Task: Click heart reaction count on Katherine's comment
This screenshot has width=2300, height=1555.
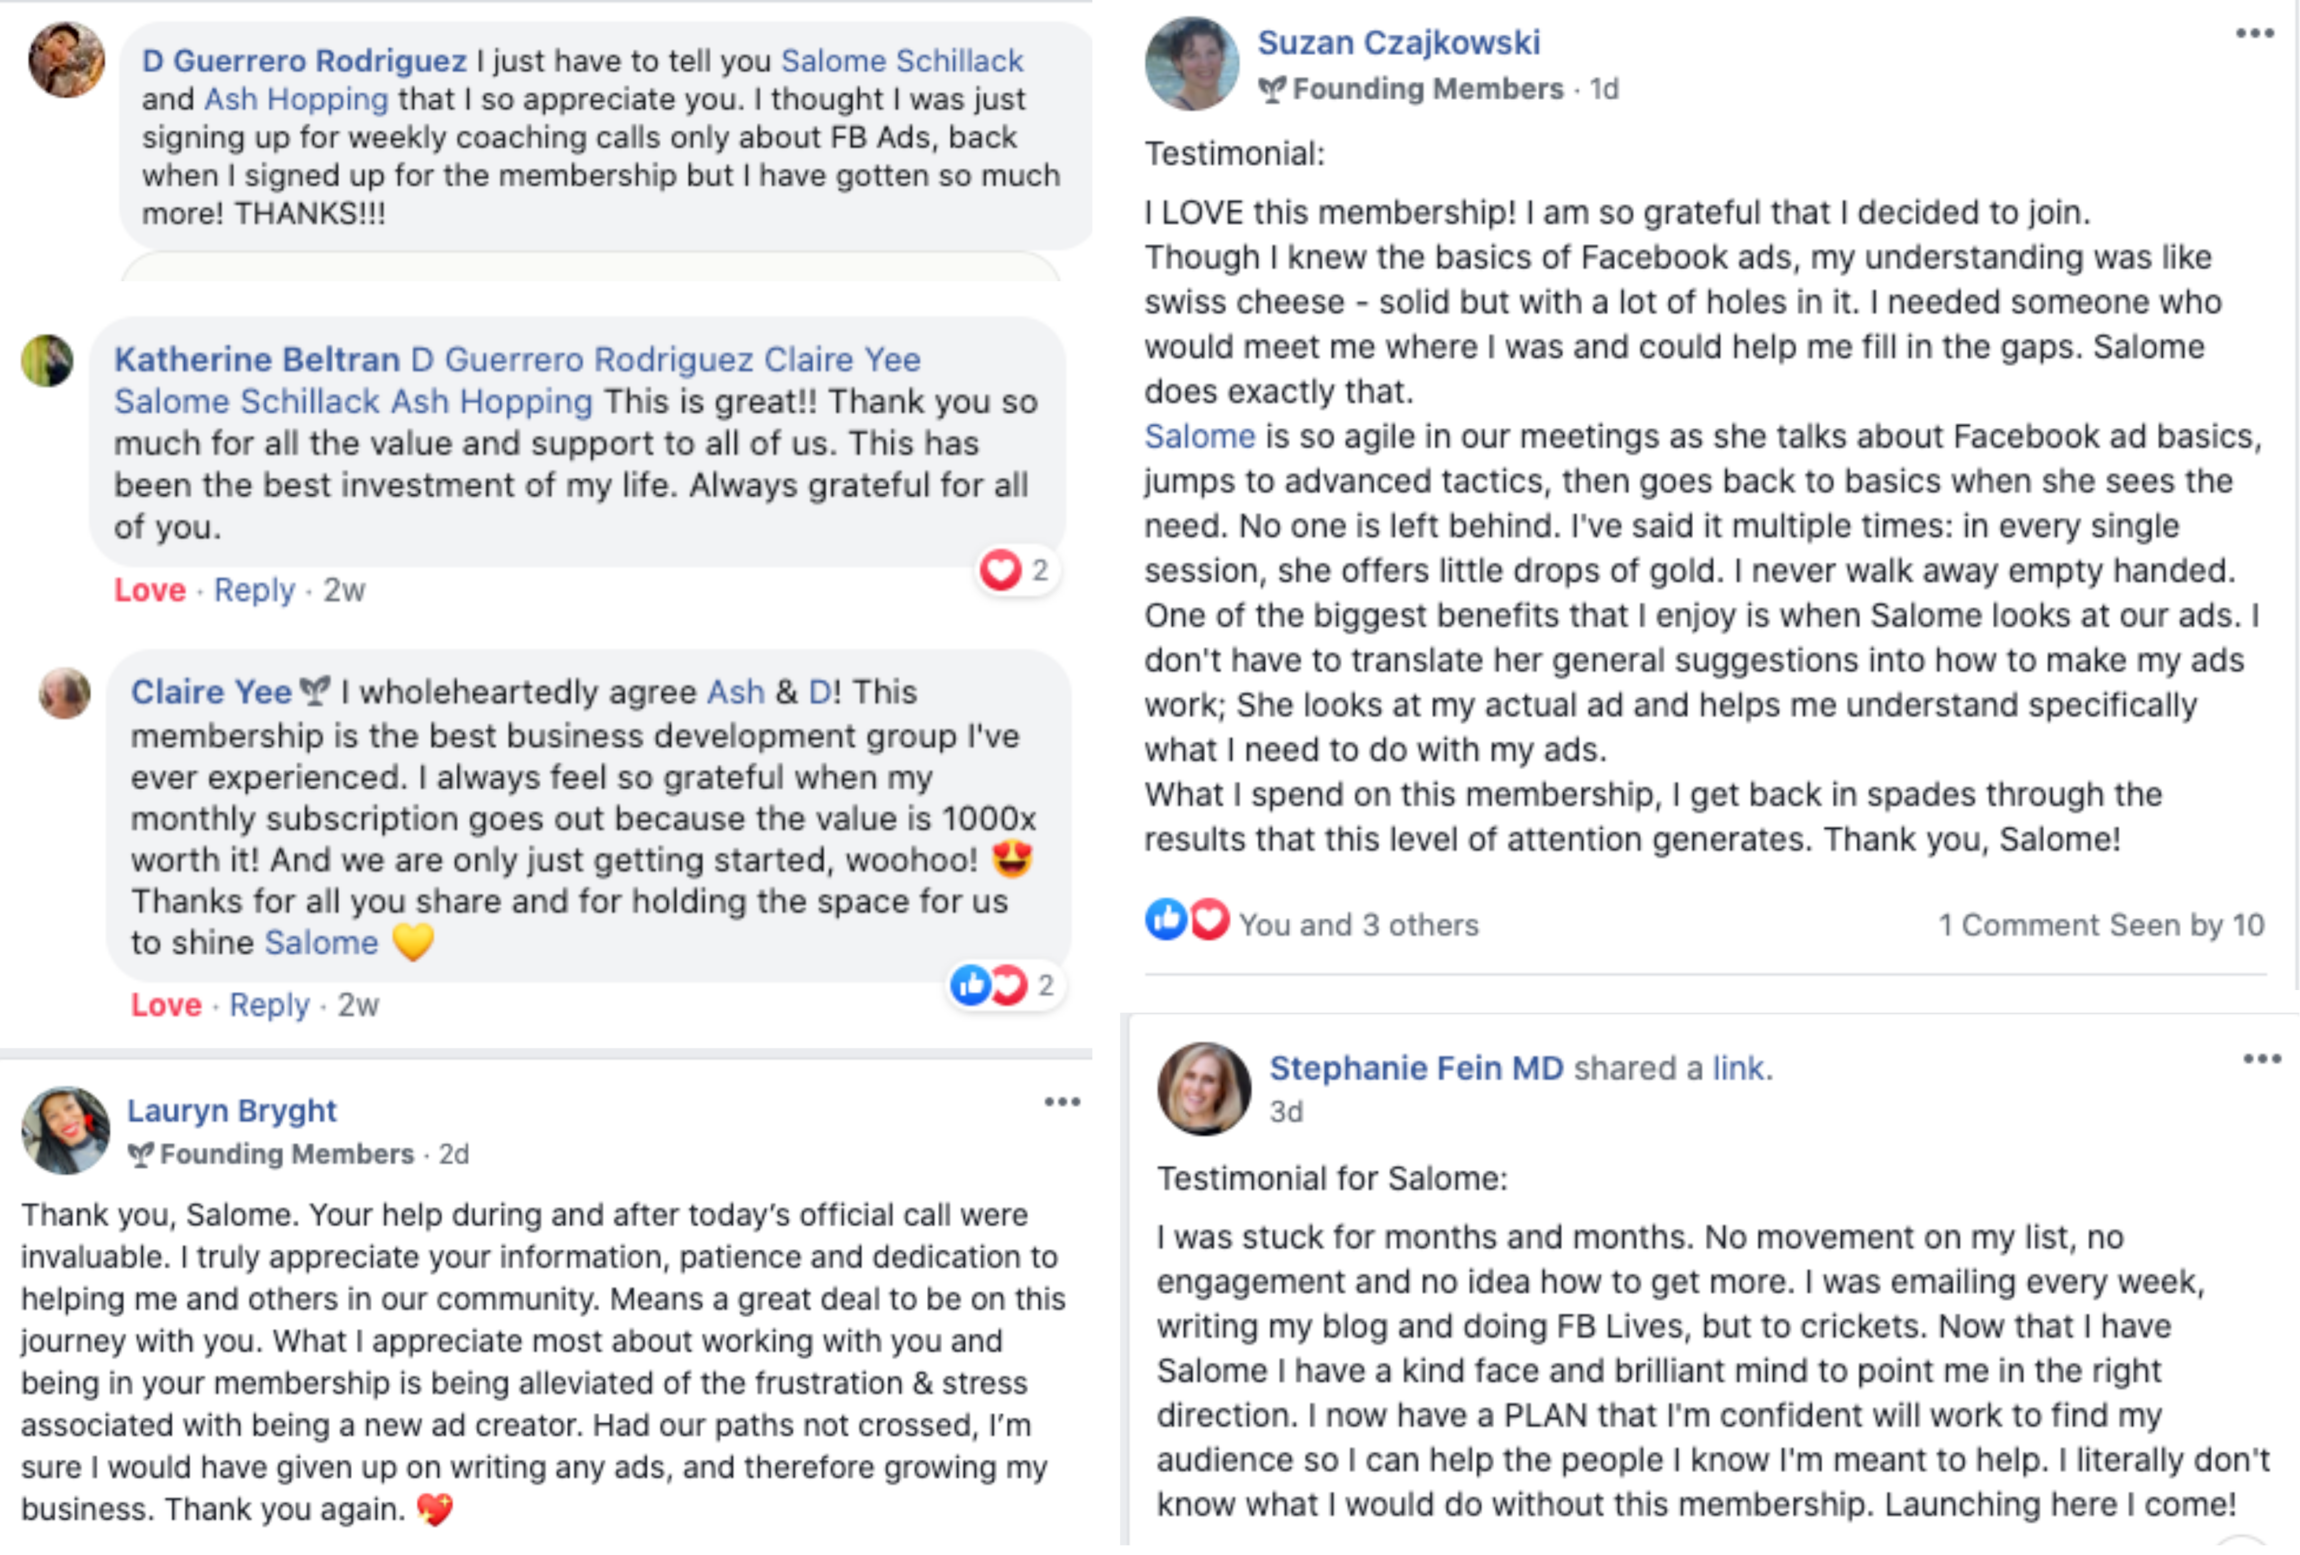Action: click(1016, 570)
